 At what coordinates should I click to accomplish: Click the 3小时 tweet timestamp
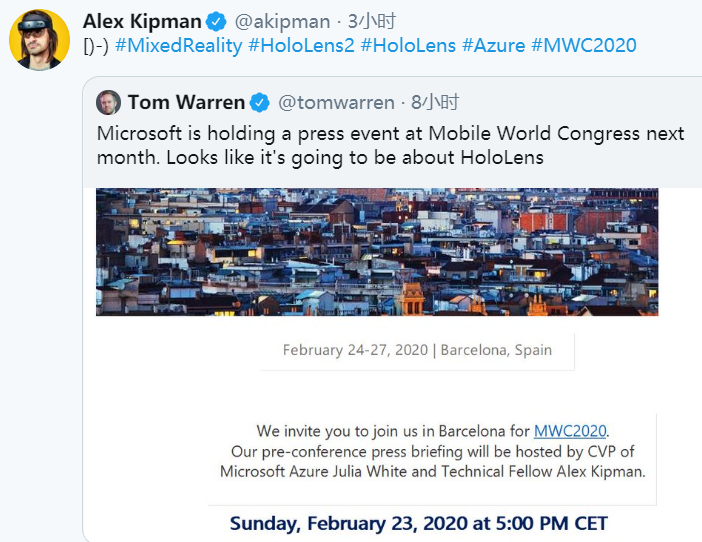(x=372, y=21)
